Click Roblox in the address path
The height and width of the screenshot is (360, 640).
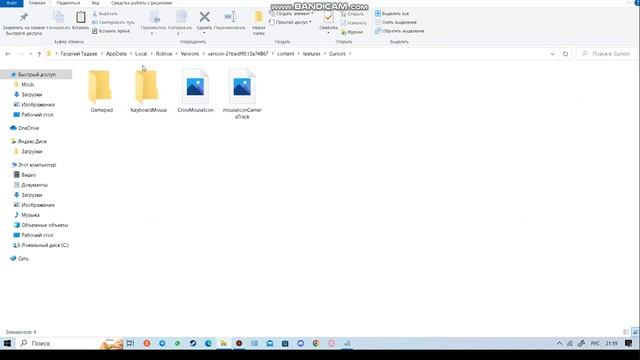click(x=164, y=54)
